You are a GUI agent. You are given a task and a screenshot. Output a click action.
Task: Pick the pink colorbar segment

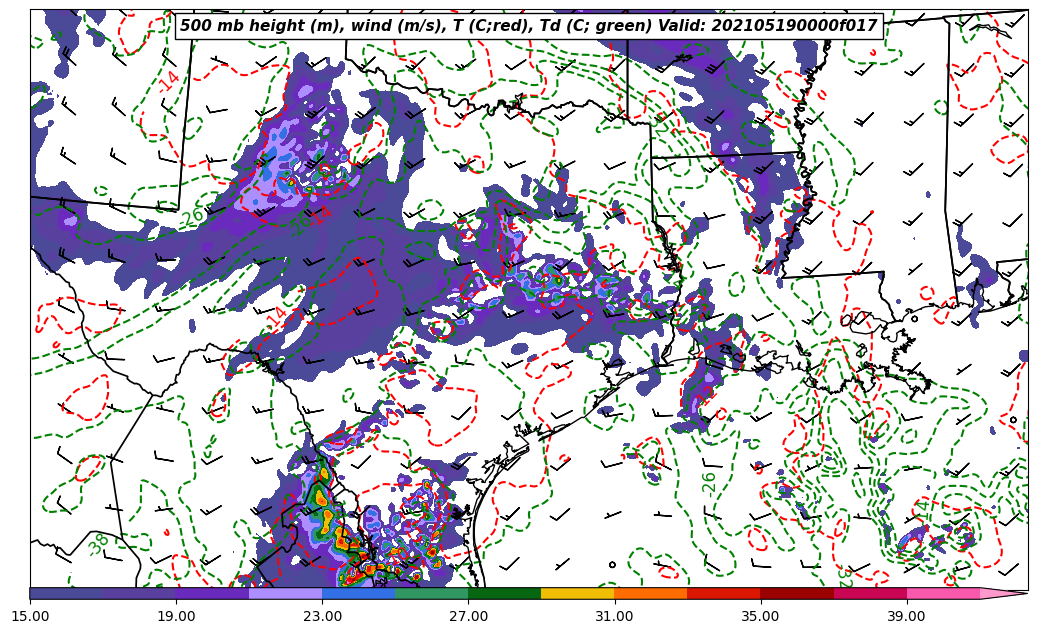click(x=942, y=593)
